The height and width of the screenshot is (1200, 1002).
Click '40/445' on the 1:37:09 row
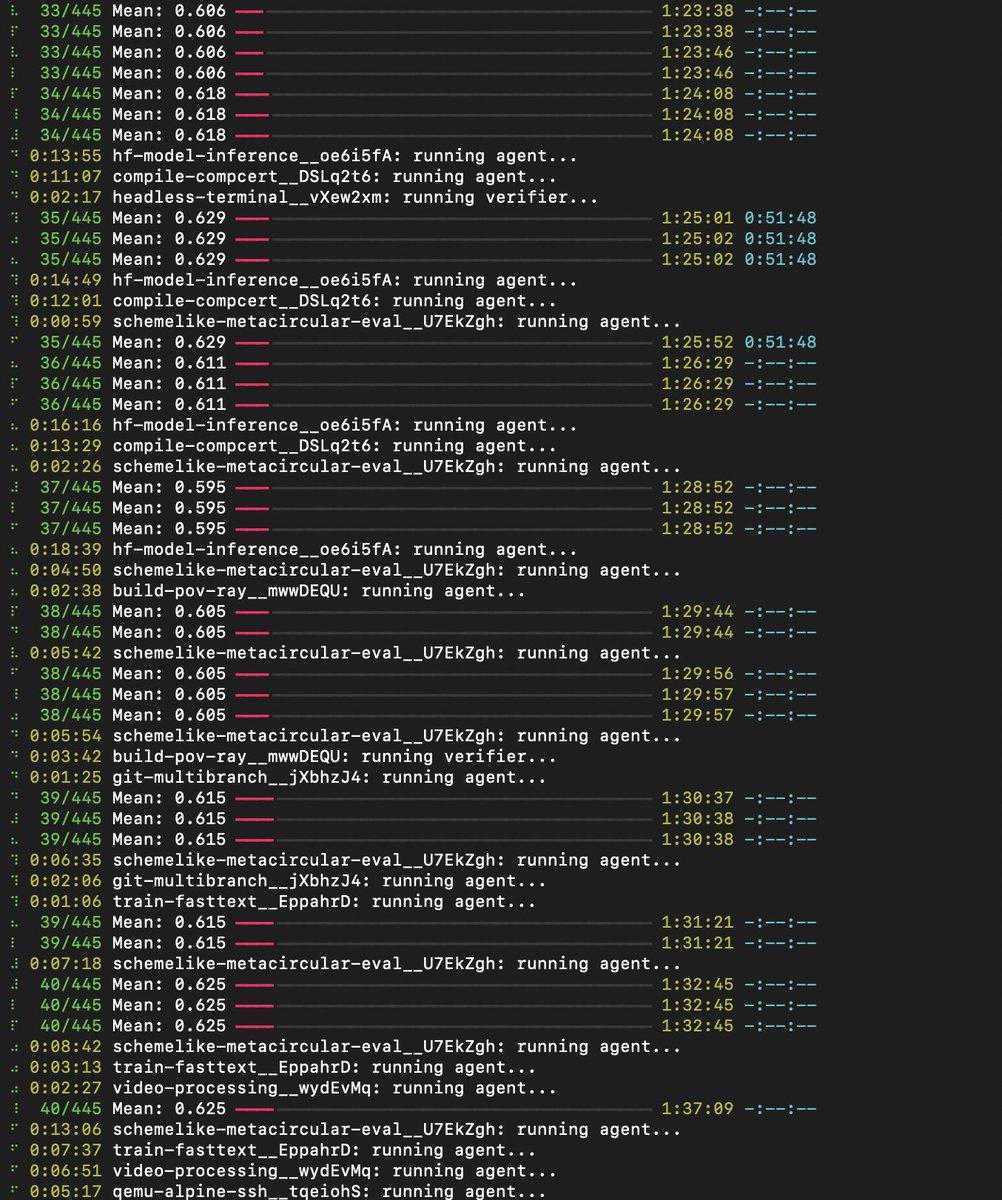click(71, 1109)
